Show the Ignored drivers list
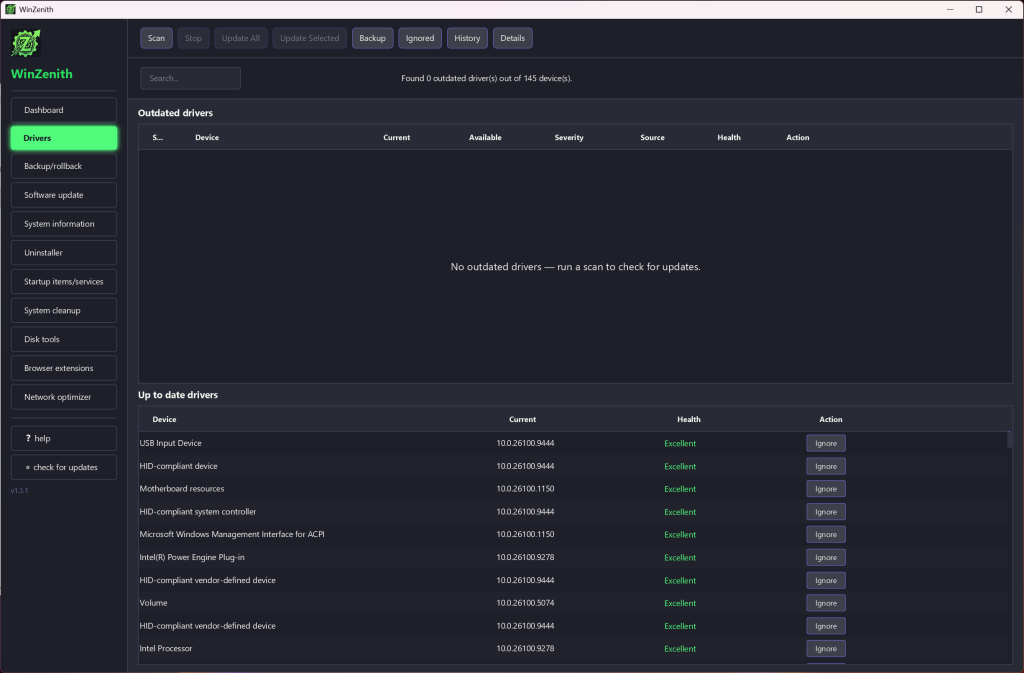The height and width of the screenshot is (673, 1024). 420,38
